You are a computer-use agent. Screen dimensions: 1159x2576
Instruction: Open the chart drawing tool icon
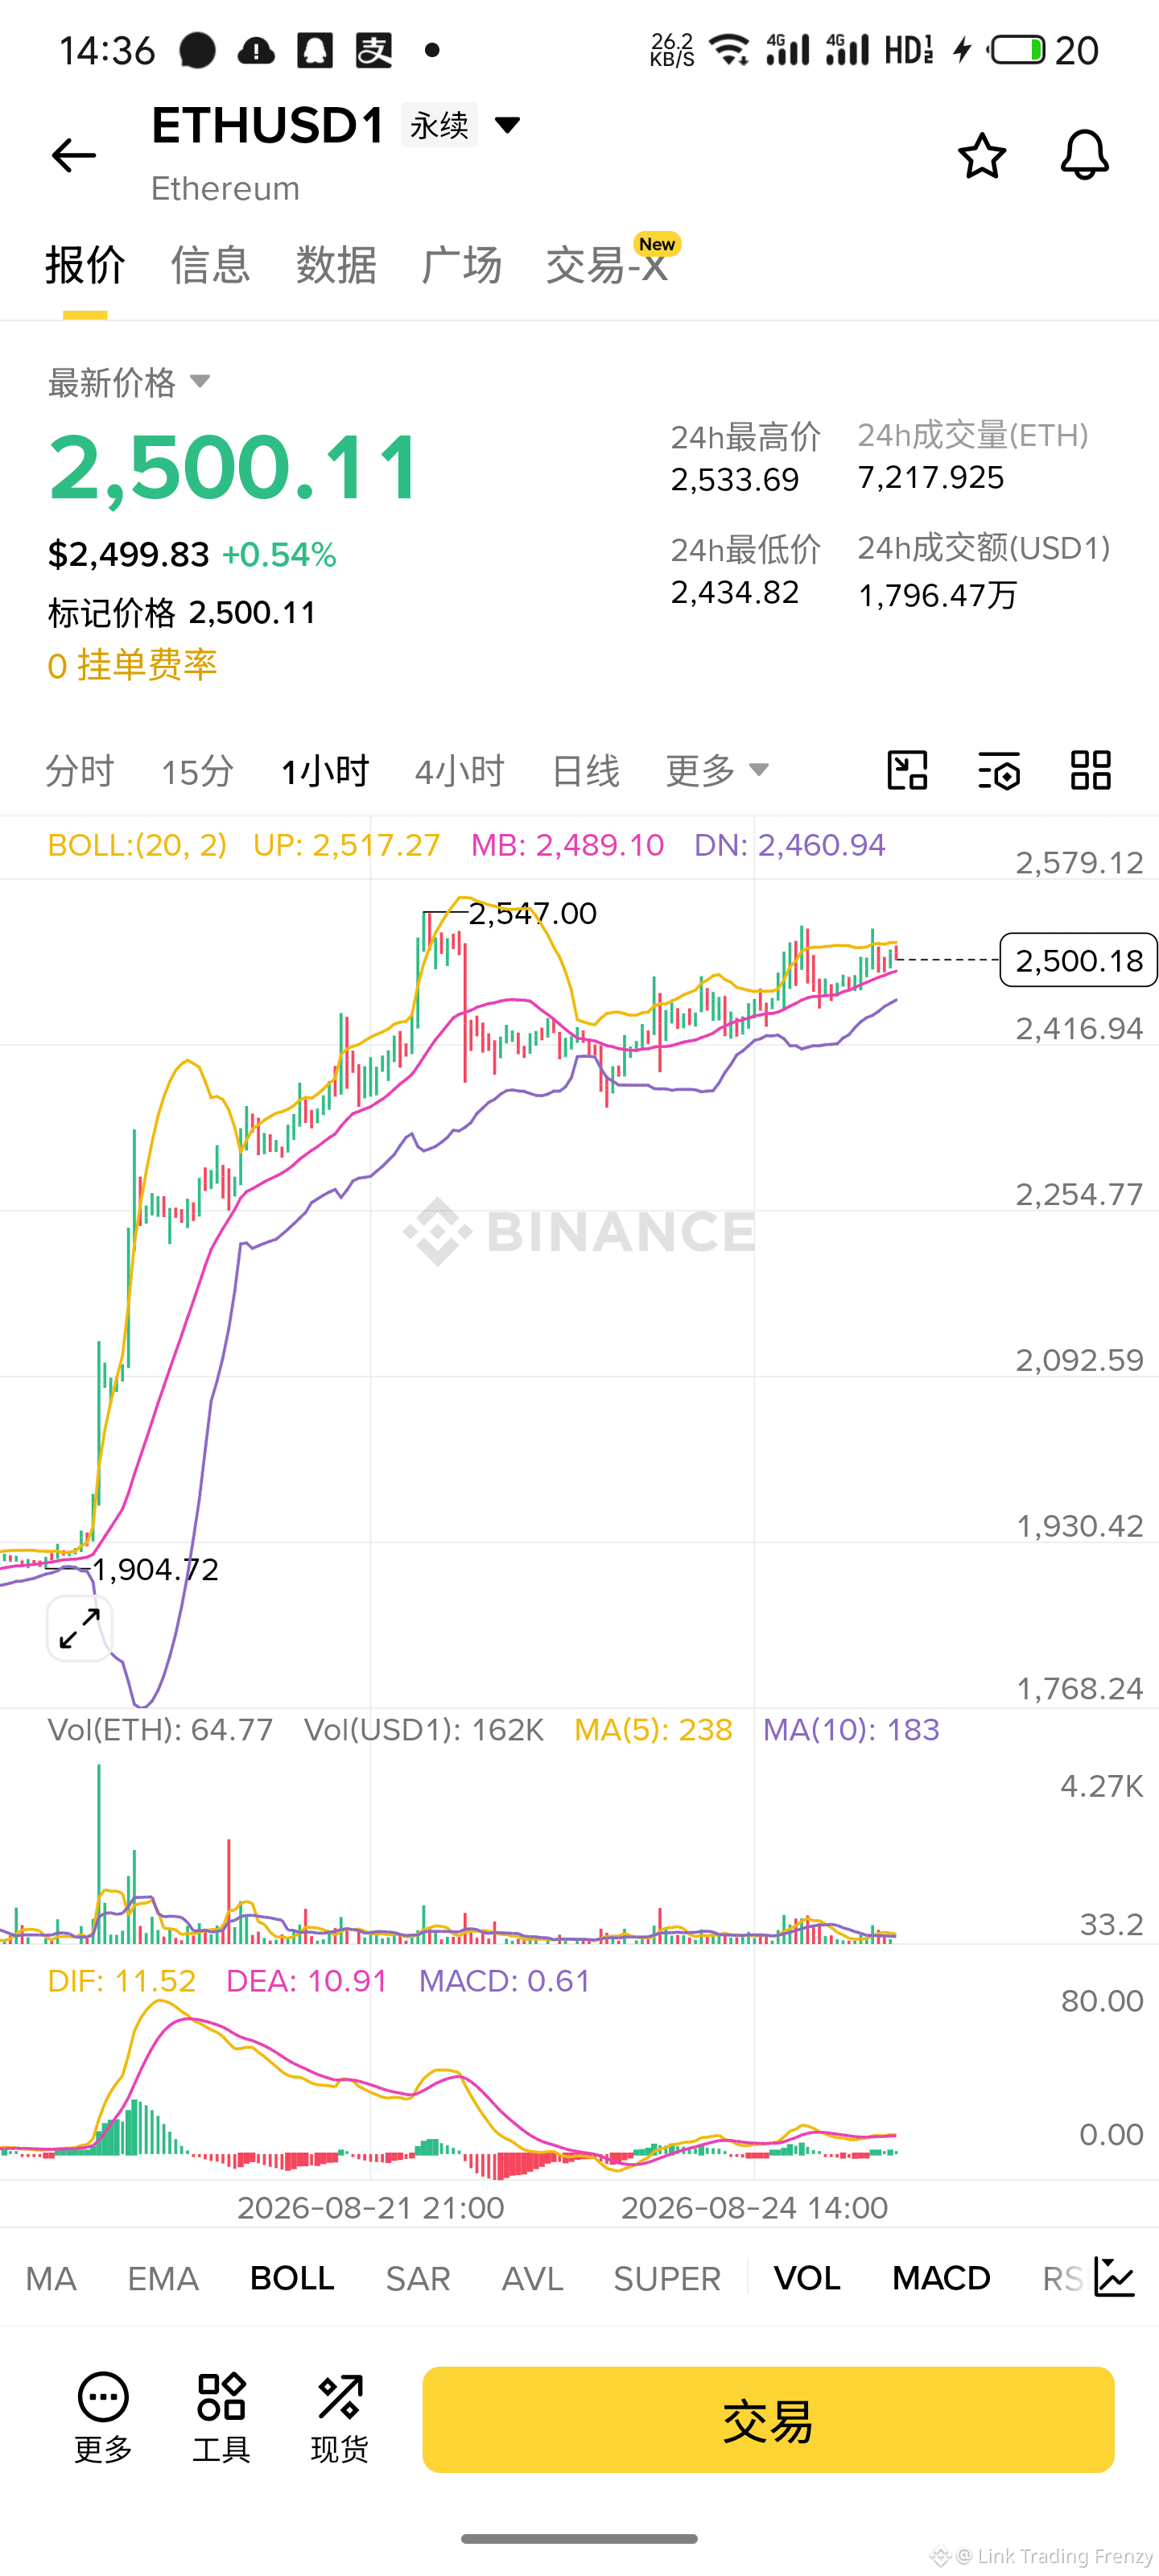coord(907,770)
